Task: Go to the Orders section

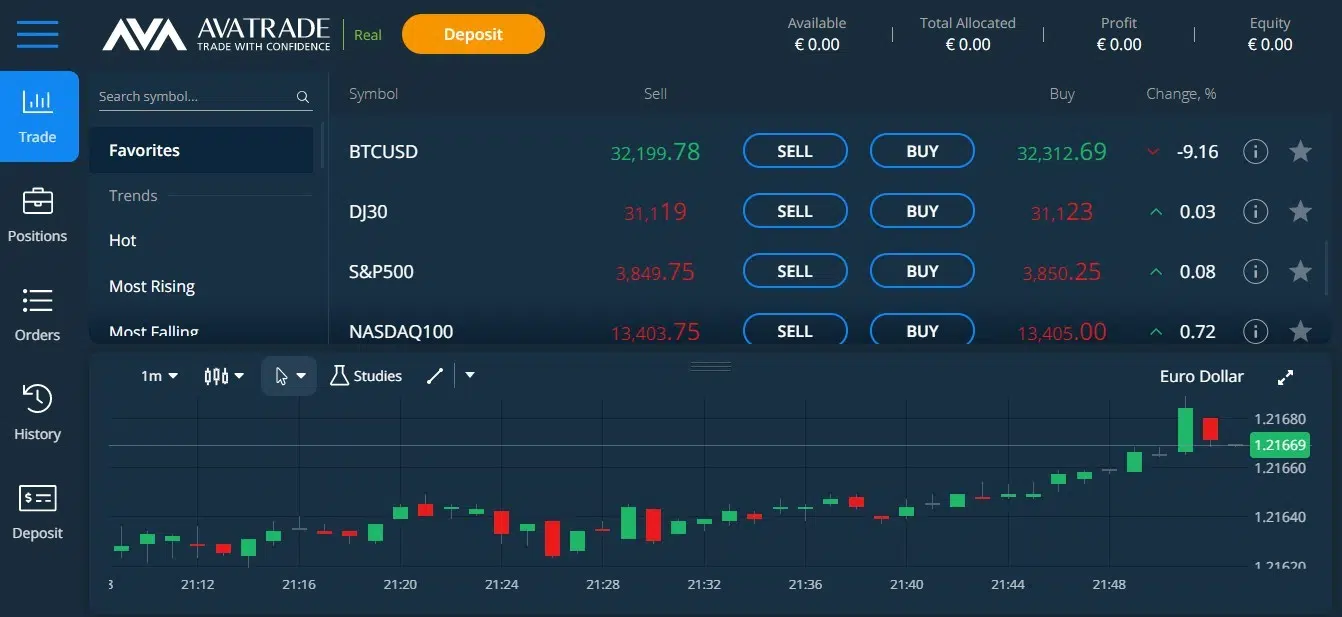Action: pos(38,314)
